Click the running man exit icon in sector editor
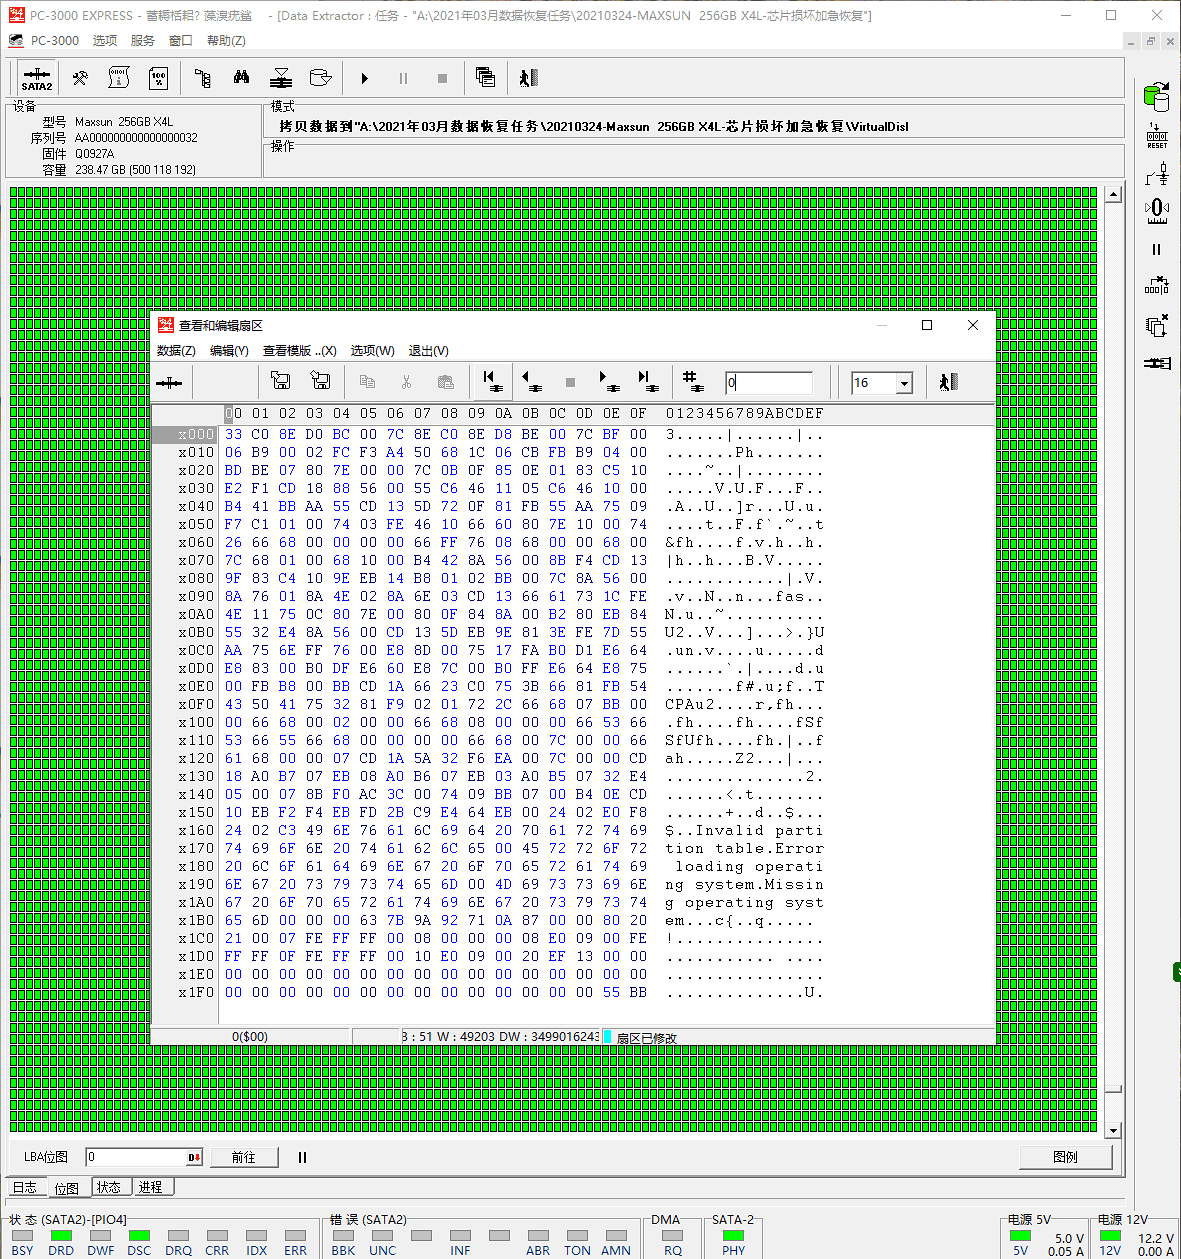This screenshot has height=1259, width=1181. pos(948,382)
